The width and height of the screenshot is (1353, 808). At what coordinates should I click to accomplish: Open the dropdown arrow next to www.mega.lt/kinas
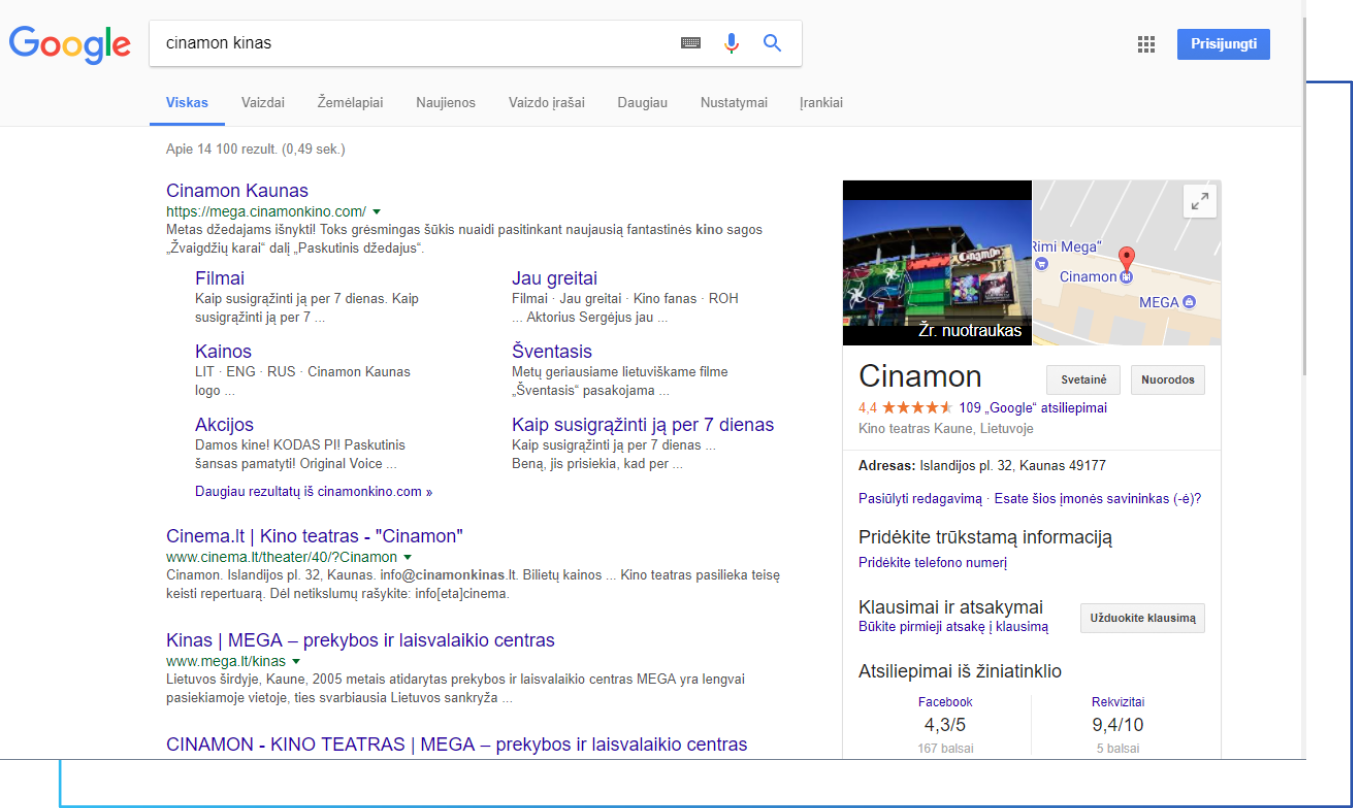click(x=296, y=662)
